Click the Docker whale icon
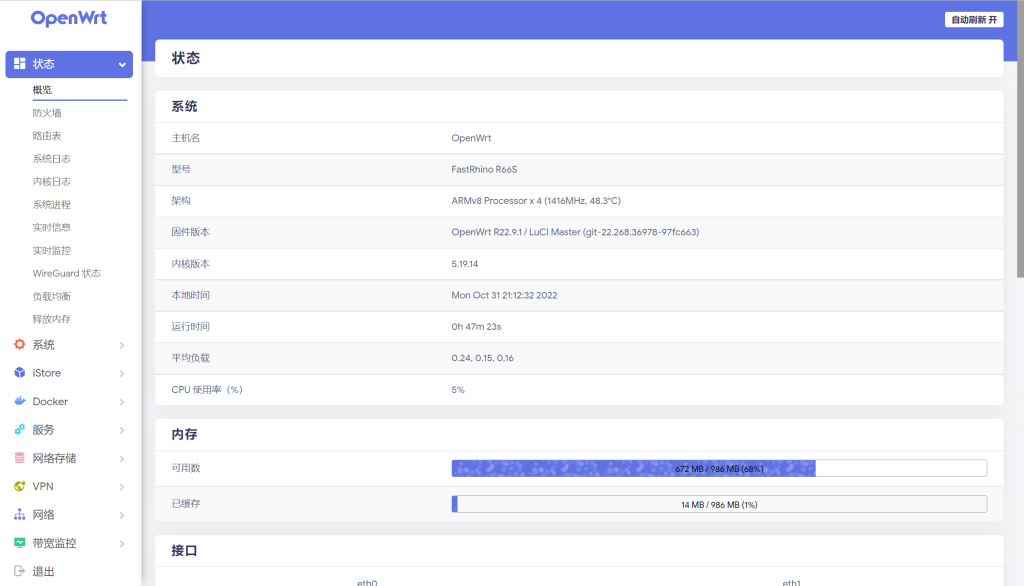This screenshot has width=1024, height=586. (20, 401)
